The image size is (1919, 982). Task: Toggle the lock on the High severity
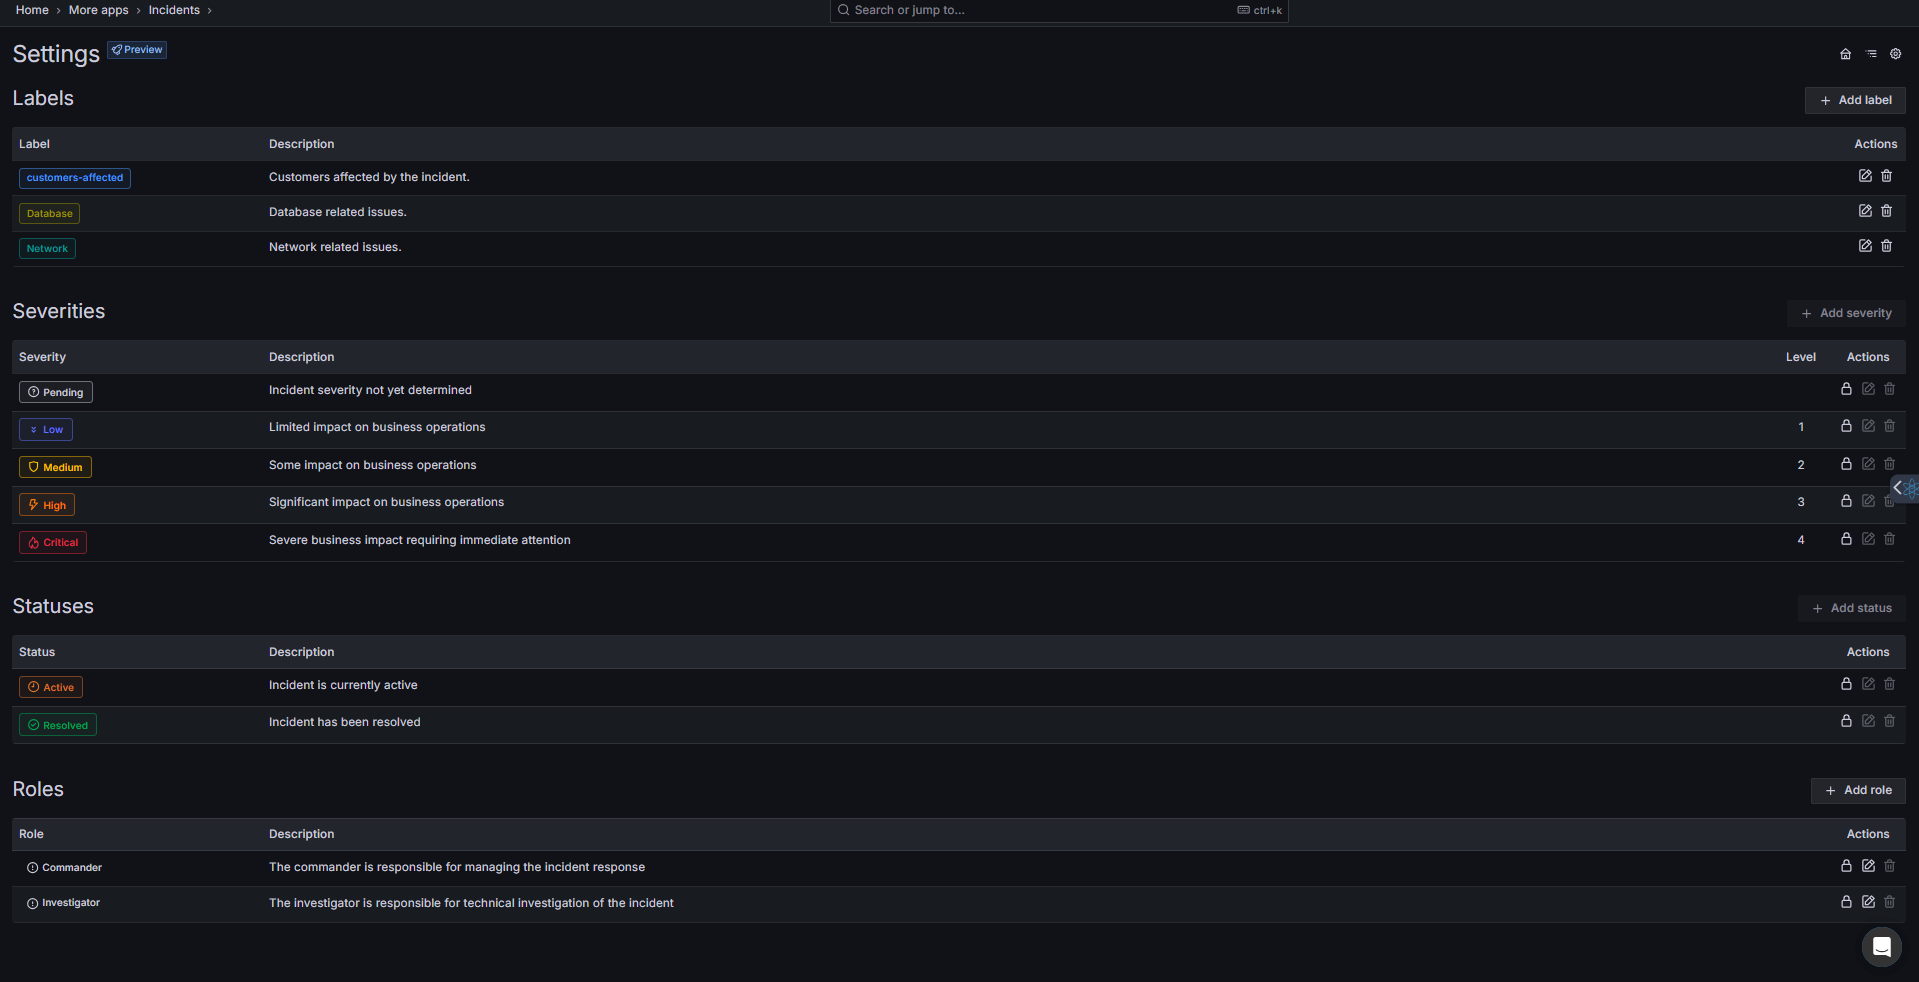pyautogui.click(x=1846, y=501)
